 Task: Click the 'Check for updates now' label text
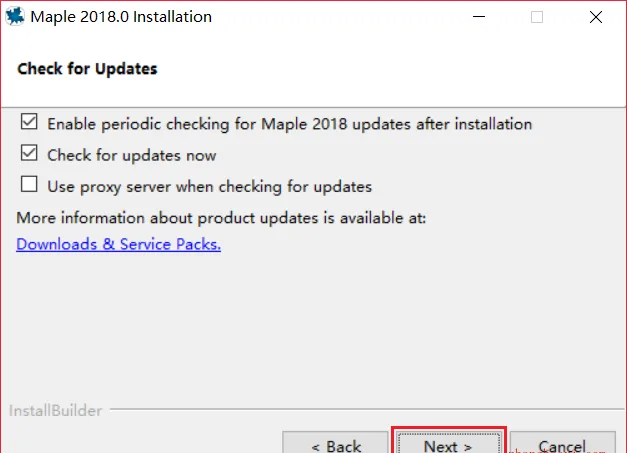pos(132,155)
